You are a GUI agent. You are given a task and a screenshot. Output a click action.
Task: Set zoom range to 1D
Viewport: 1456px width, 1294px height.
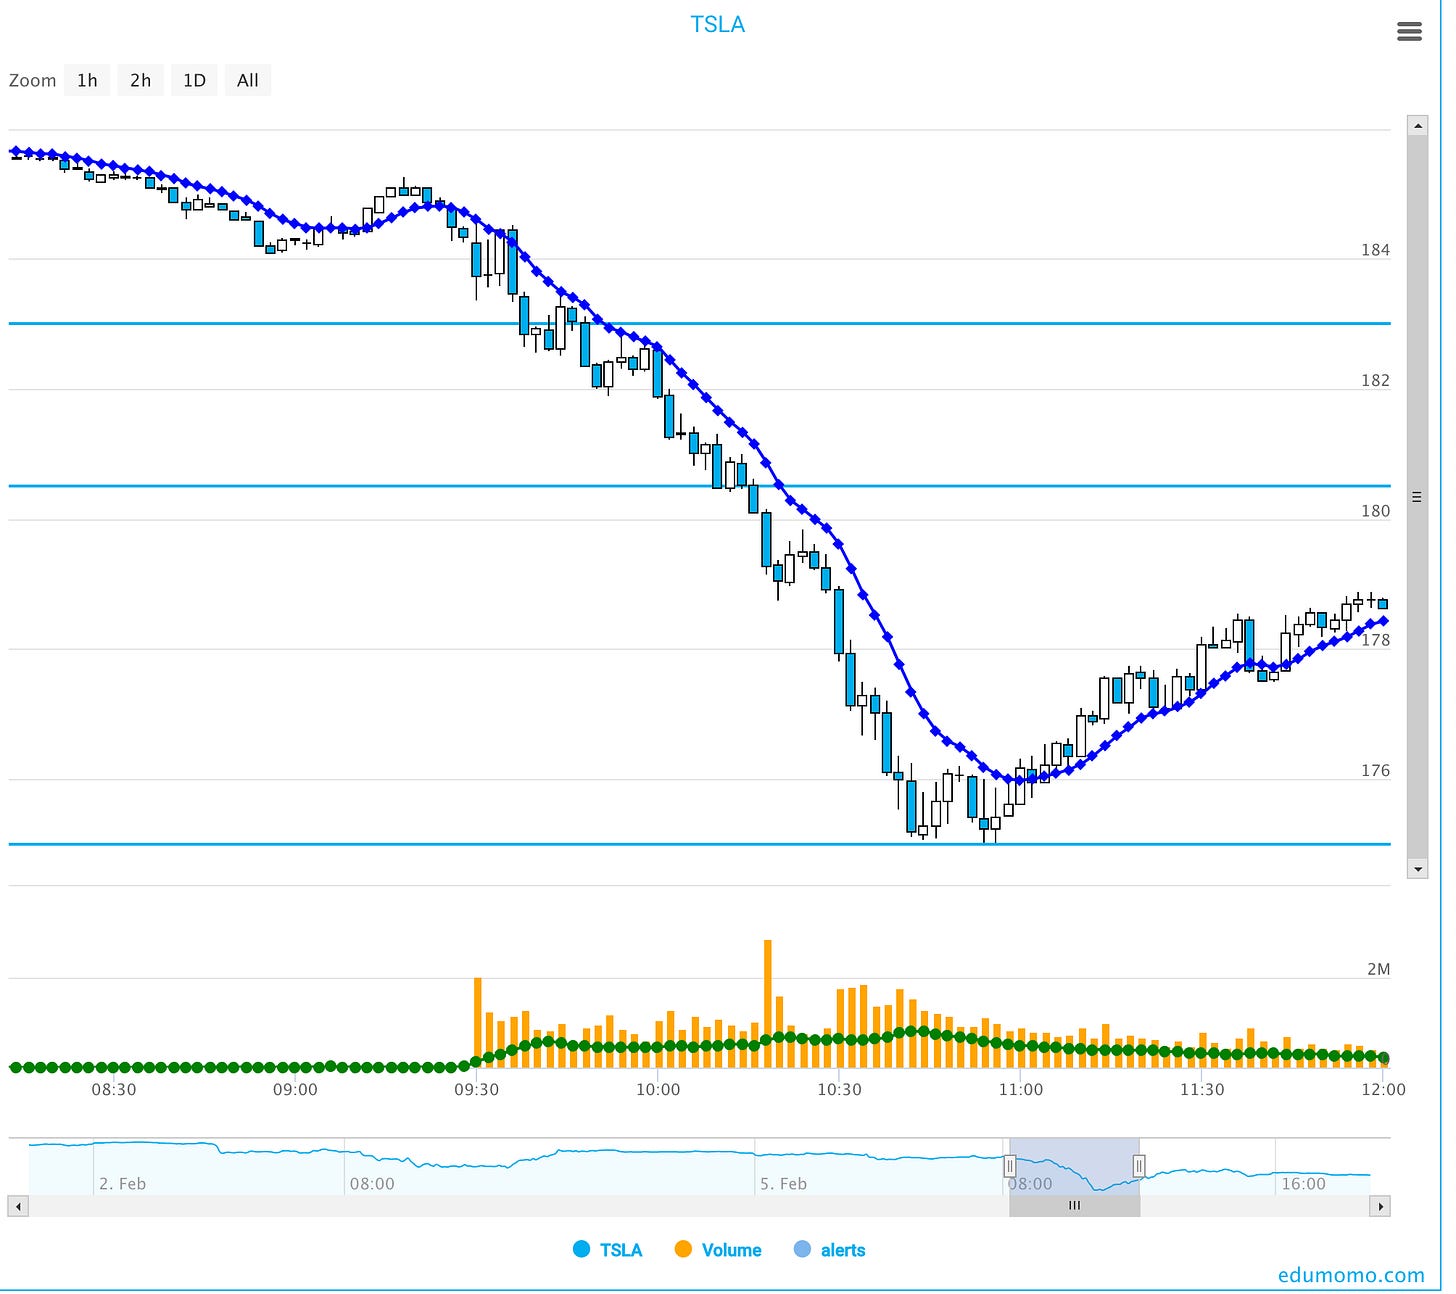pyautogui.click(x=194, y=80)
